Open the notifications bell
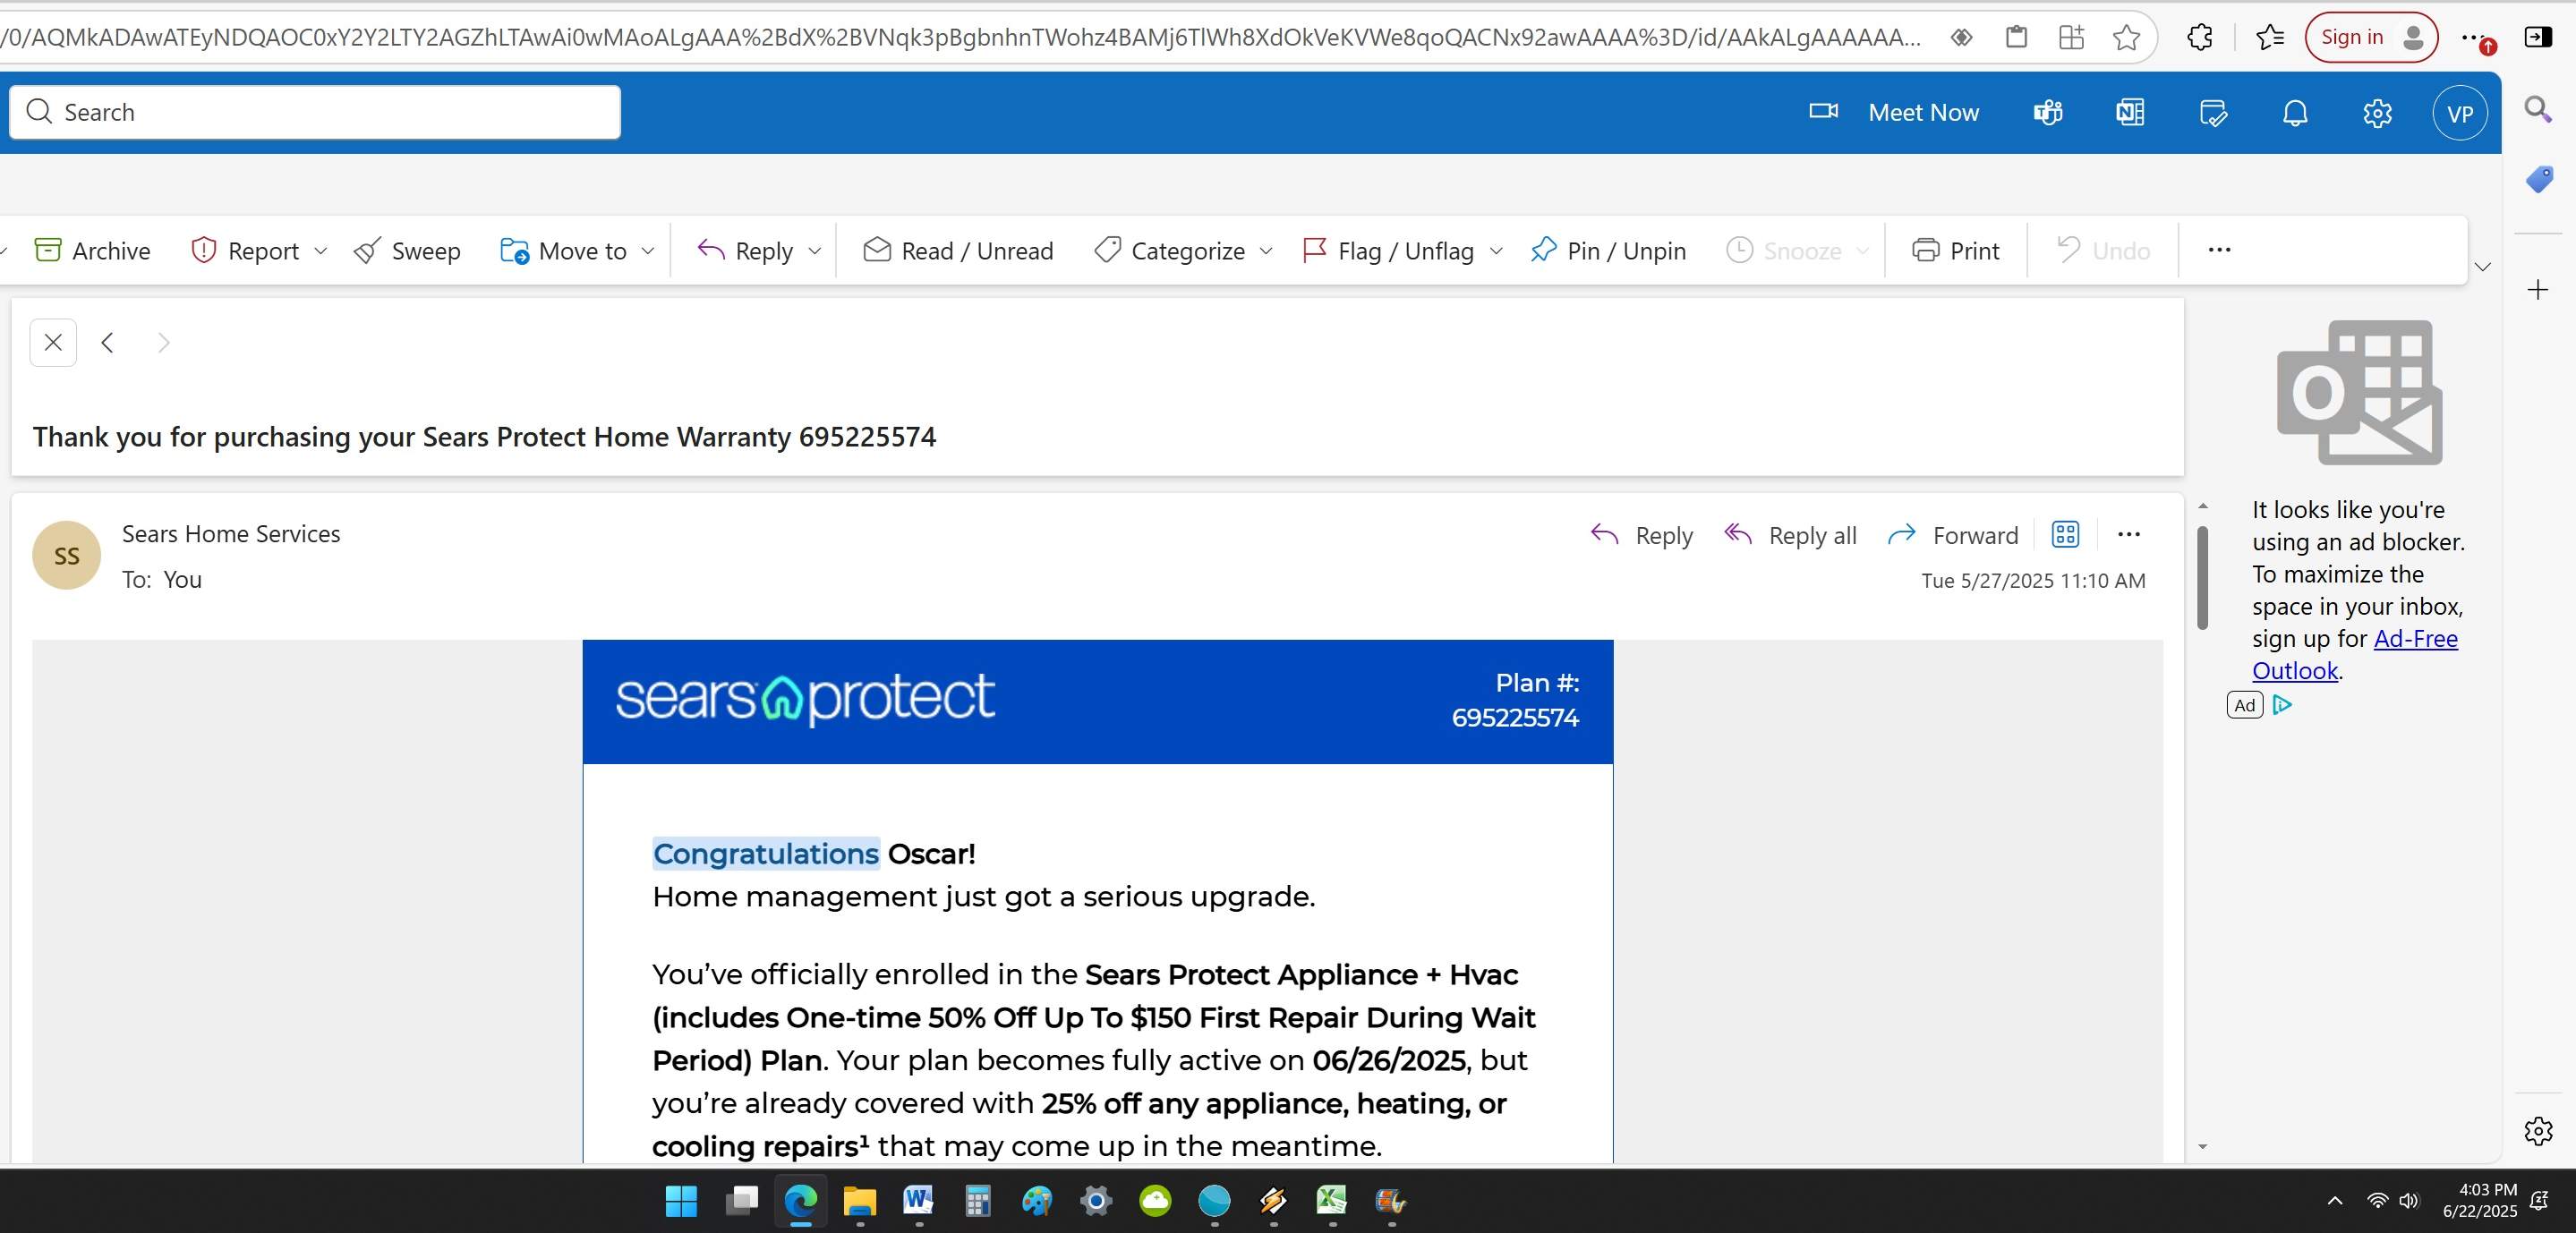This screenshot has height=1233, width=2576. tap(2295, 113)
